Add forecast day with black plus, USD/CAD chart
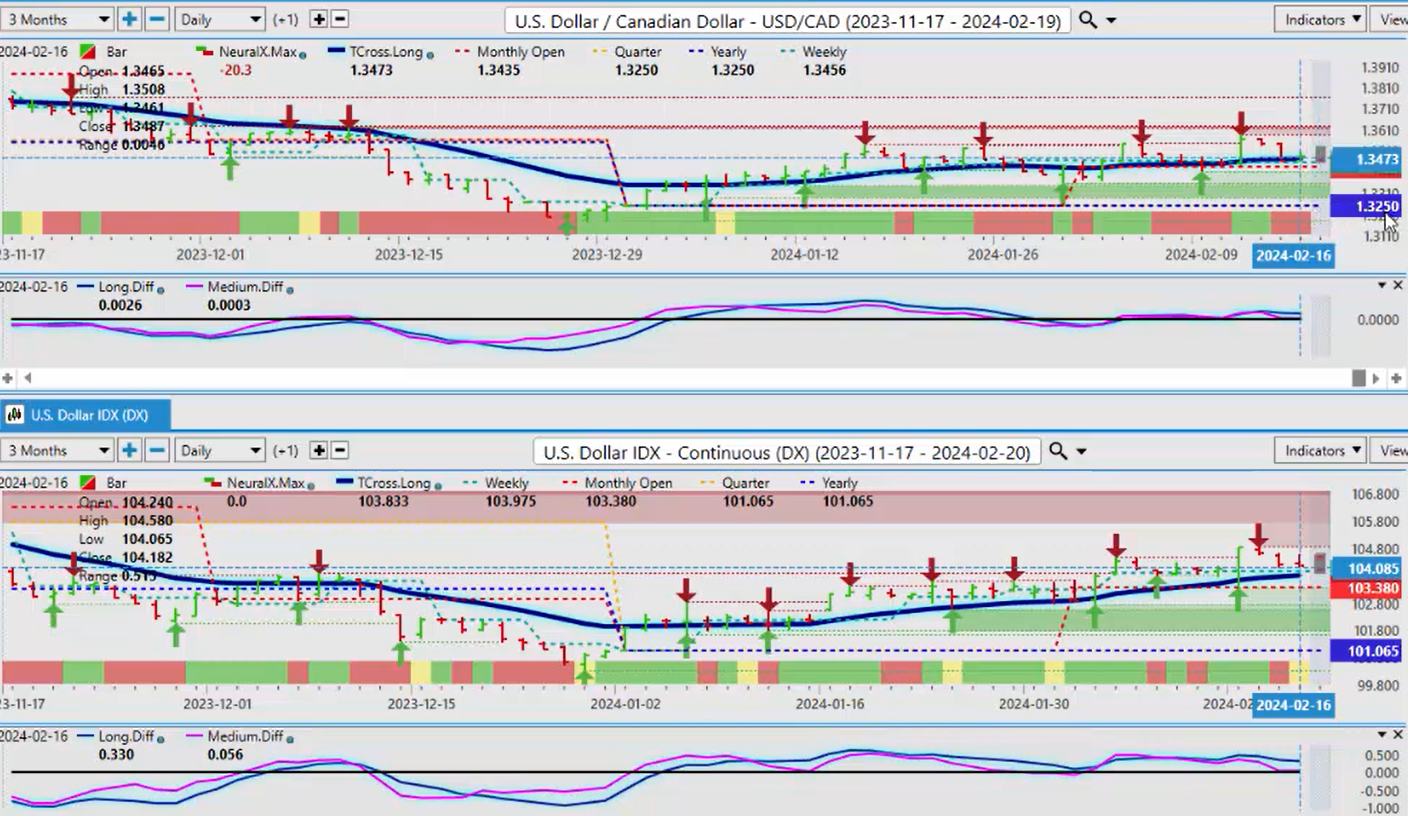 (x=318, y=19)
